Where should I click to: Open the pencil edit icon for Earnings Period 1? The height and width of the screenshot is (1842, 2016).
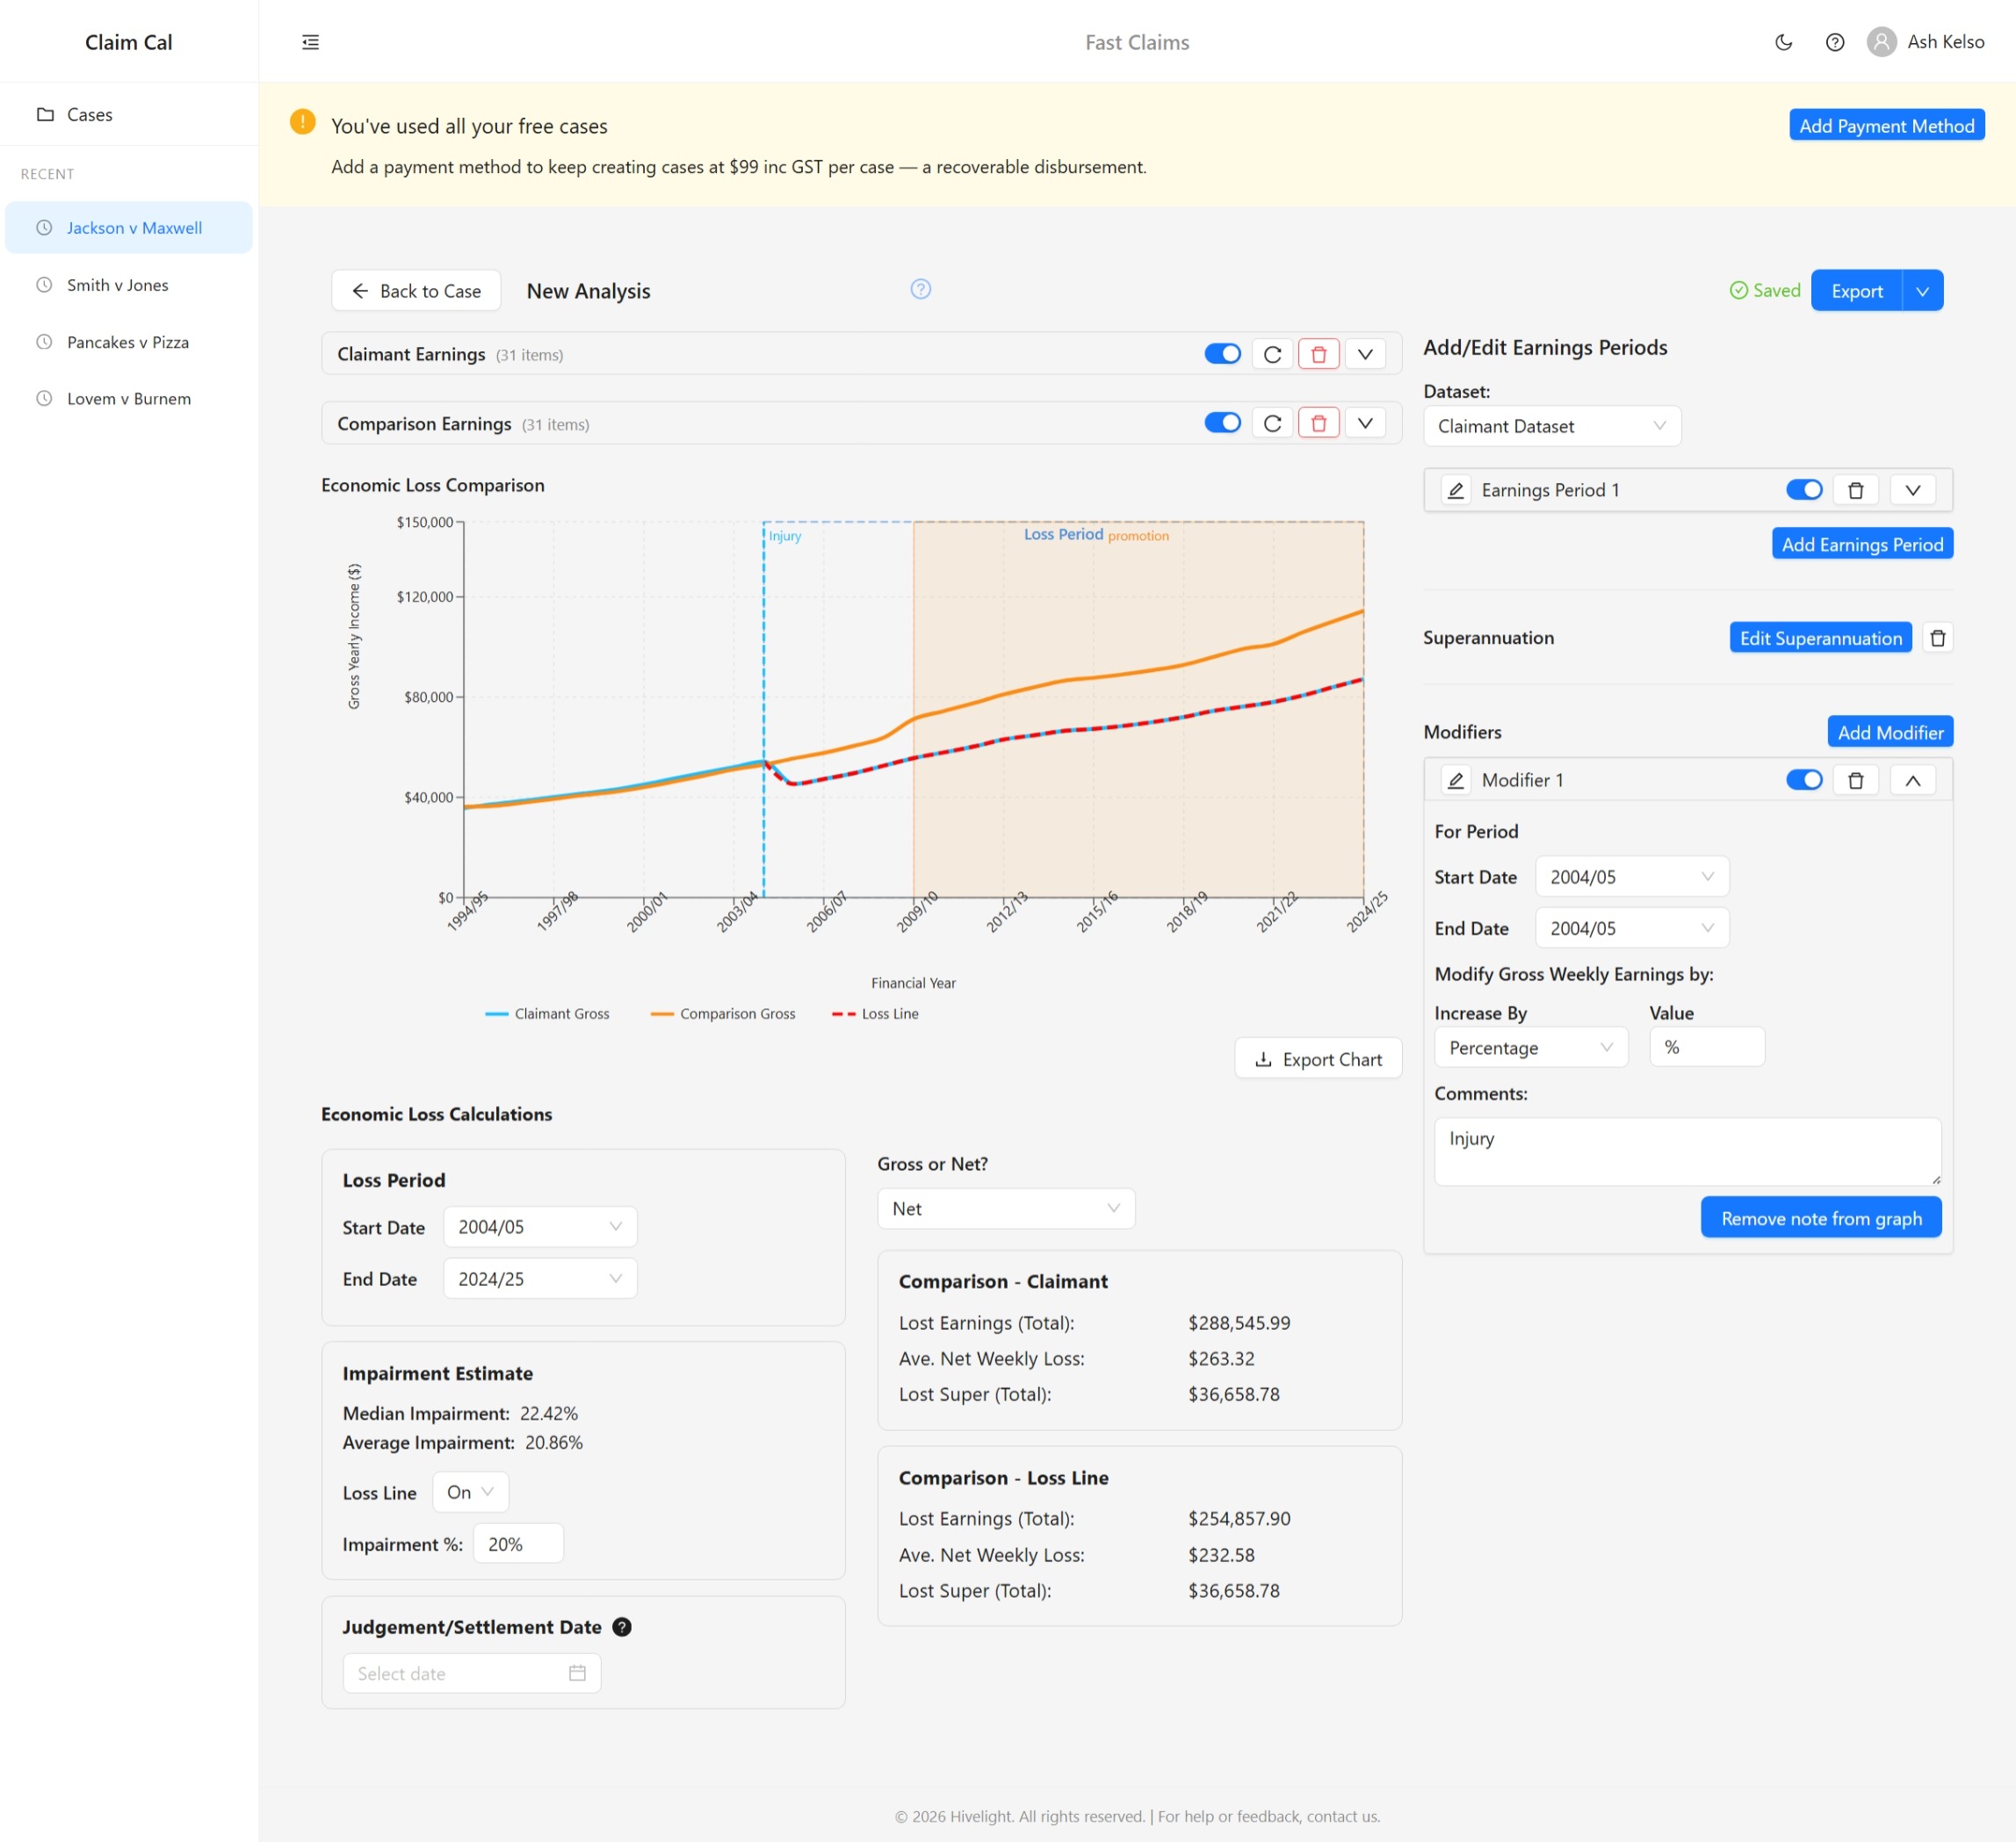pos(1455,490)
